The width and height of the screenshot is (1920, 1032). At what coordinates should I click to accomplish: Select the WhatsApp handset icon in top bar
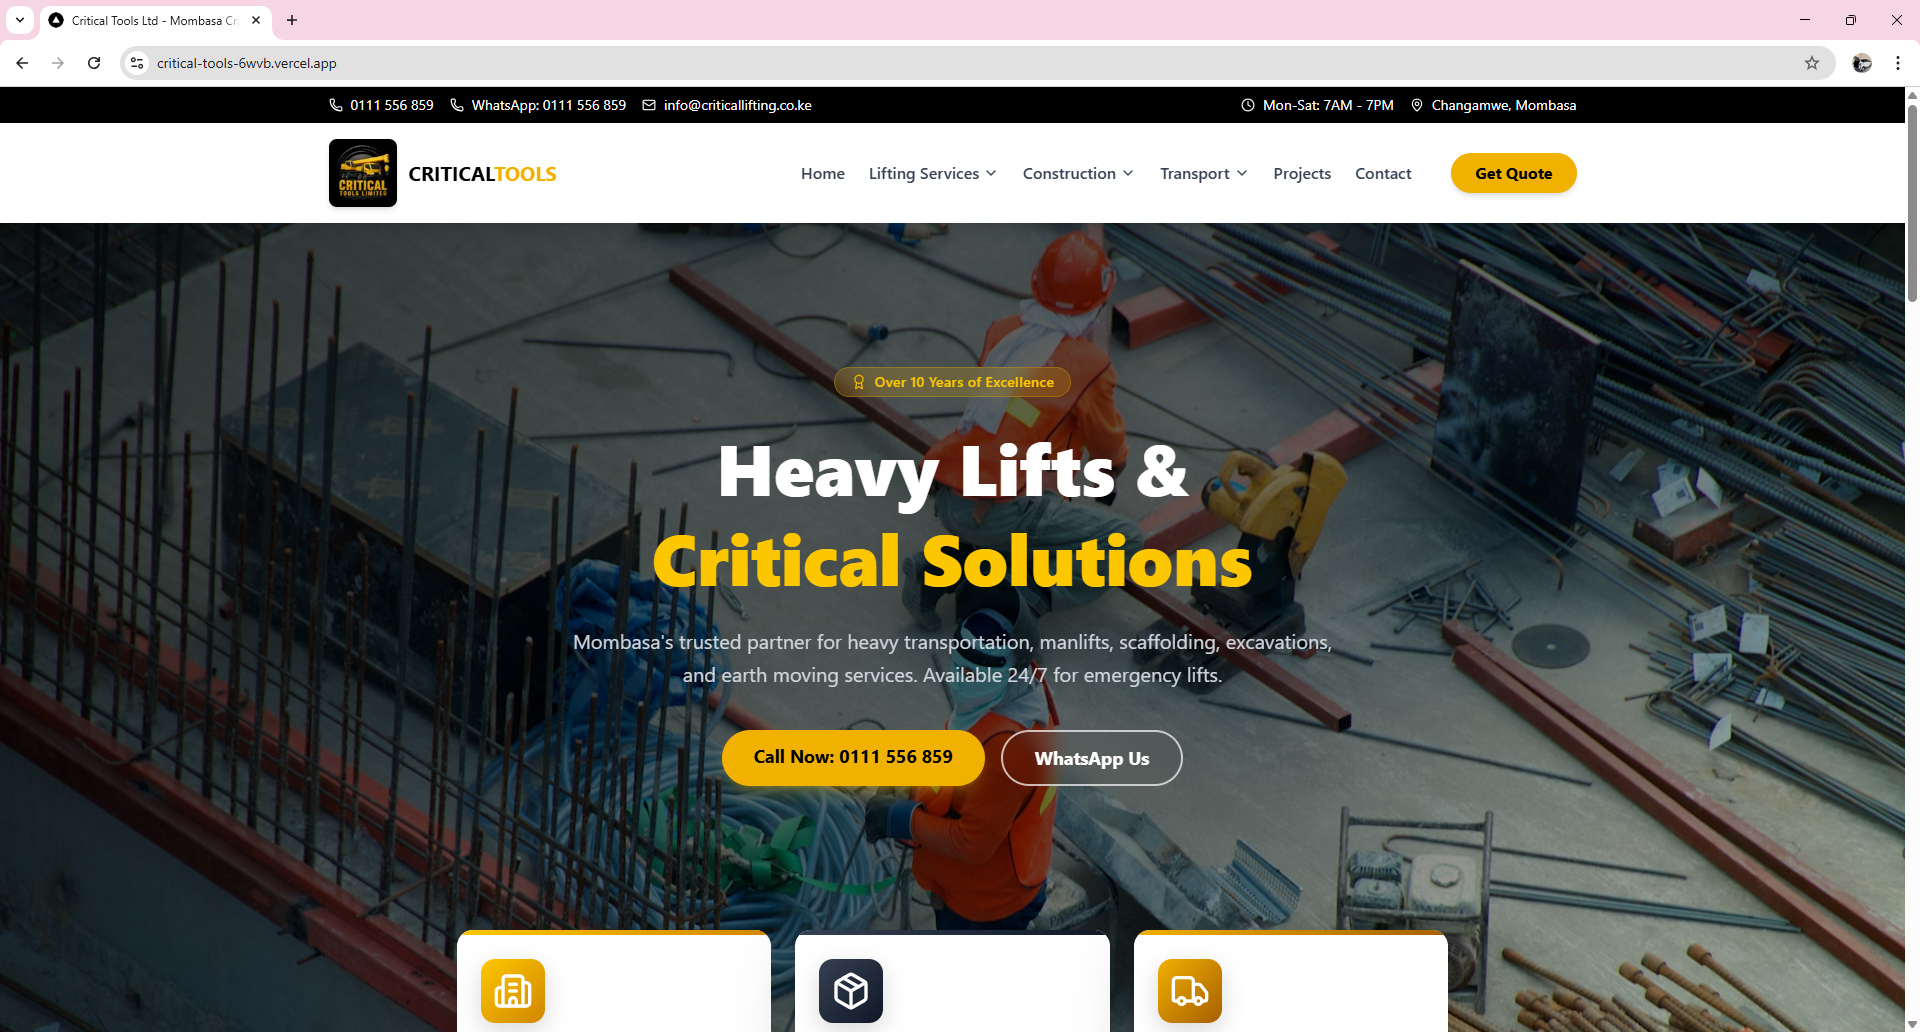click(458, 105)
